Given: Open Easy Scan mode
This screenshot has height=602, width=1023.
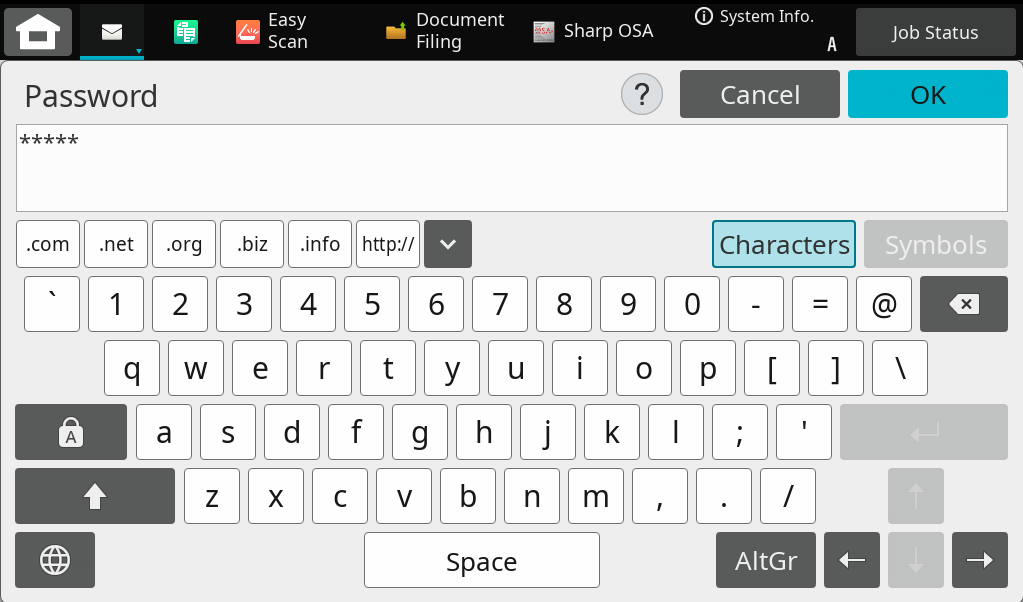Looking at the screenshot, I should coord(273,32).
